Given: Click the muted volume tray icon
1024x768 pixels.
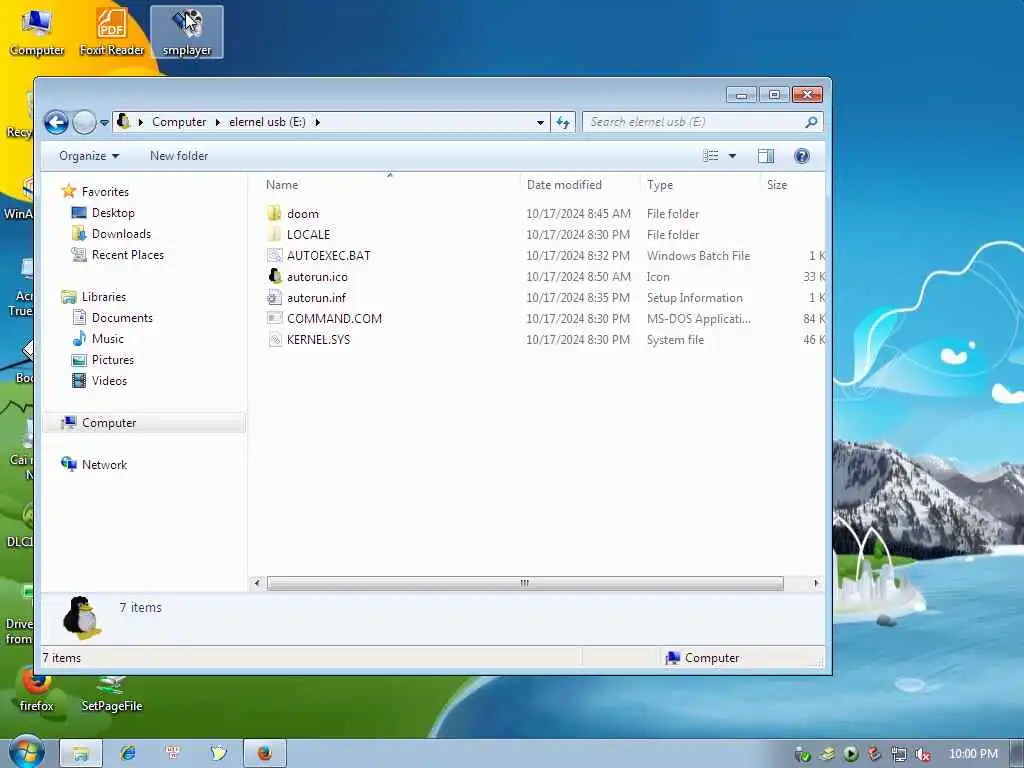Looking at the screenshot, I should click(922, 754).
